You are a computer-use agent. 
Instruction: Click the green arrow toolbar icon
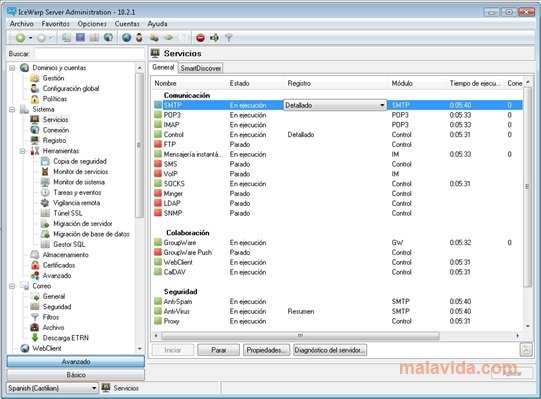pyautogui.click(x=168, y=38)
